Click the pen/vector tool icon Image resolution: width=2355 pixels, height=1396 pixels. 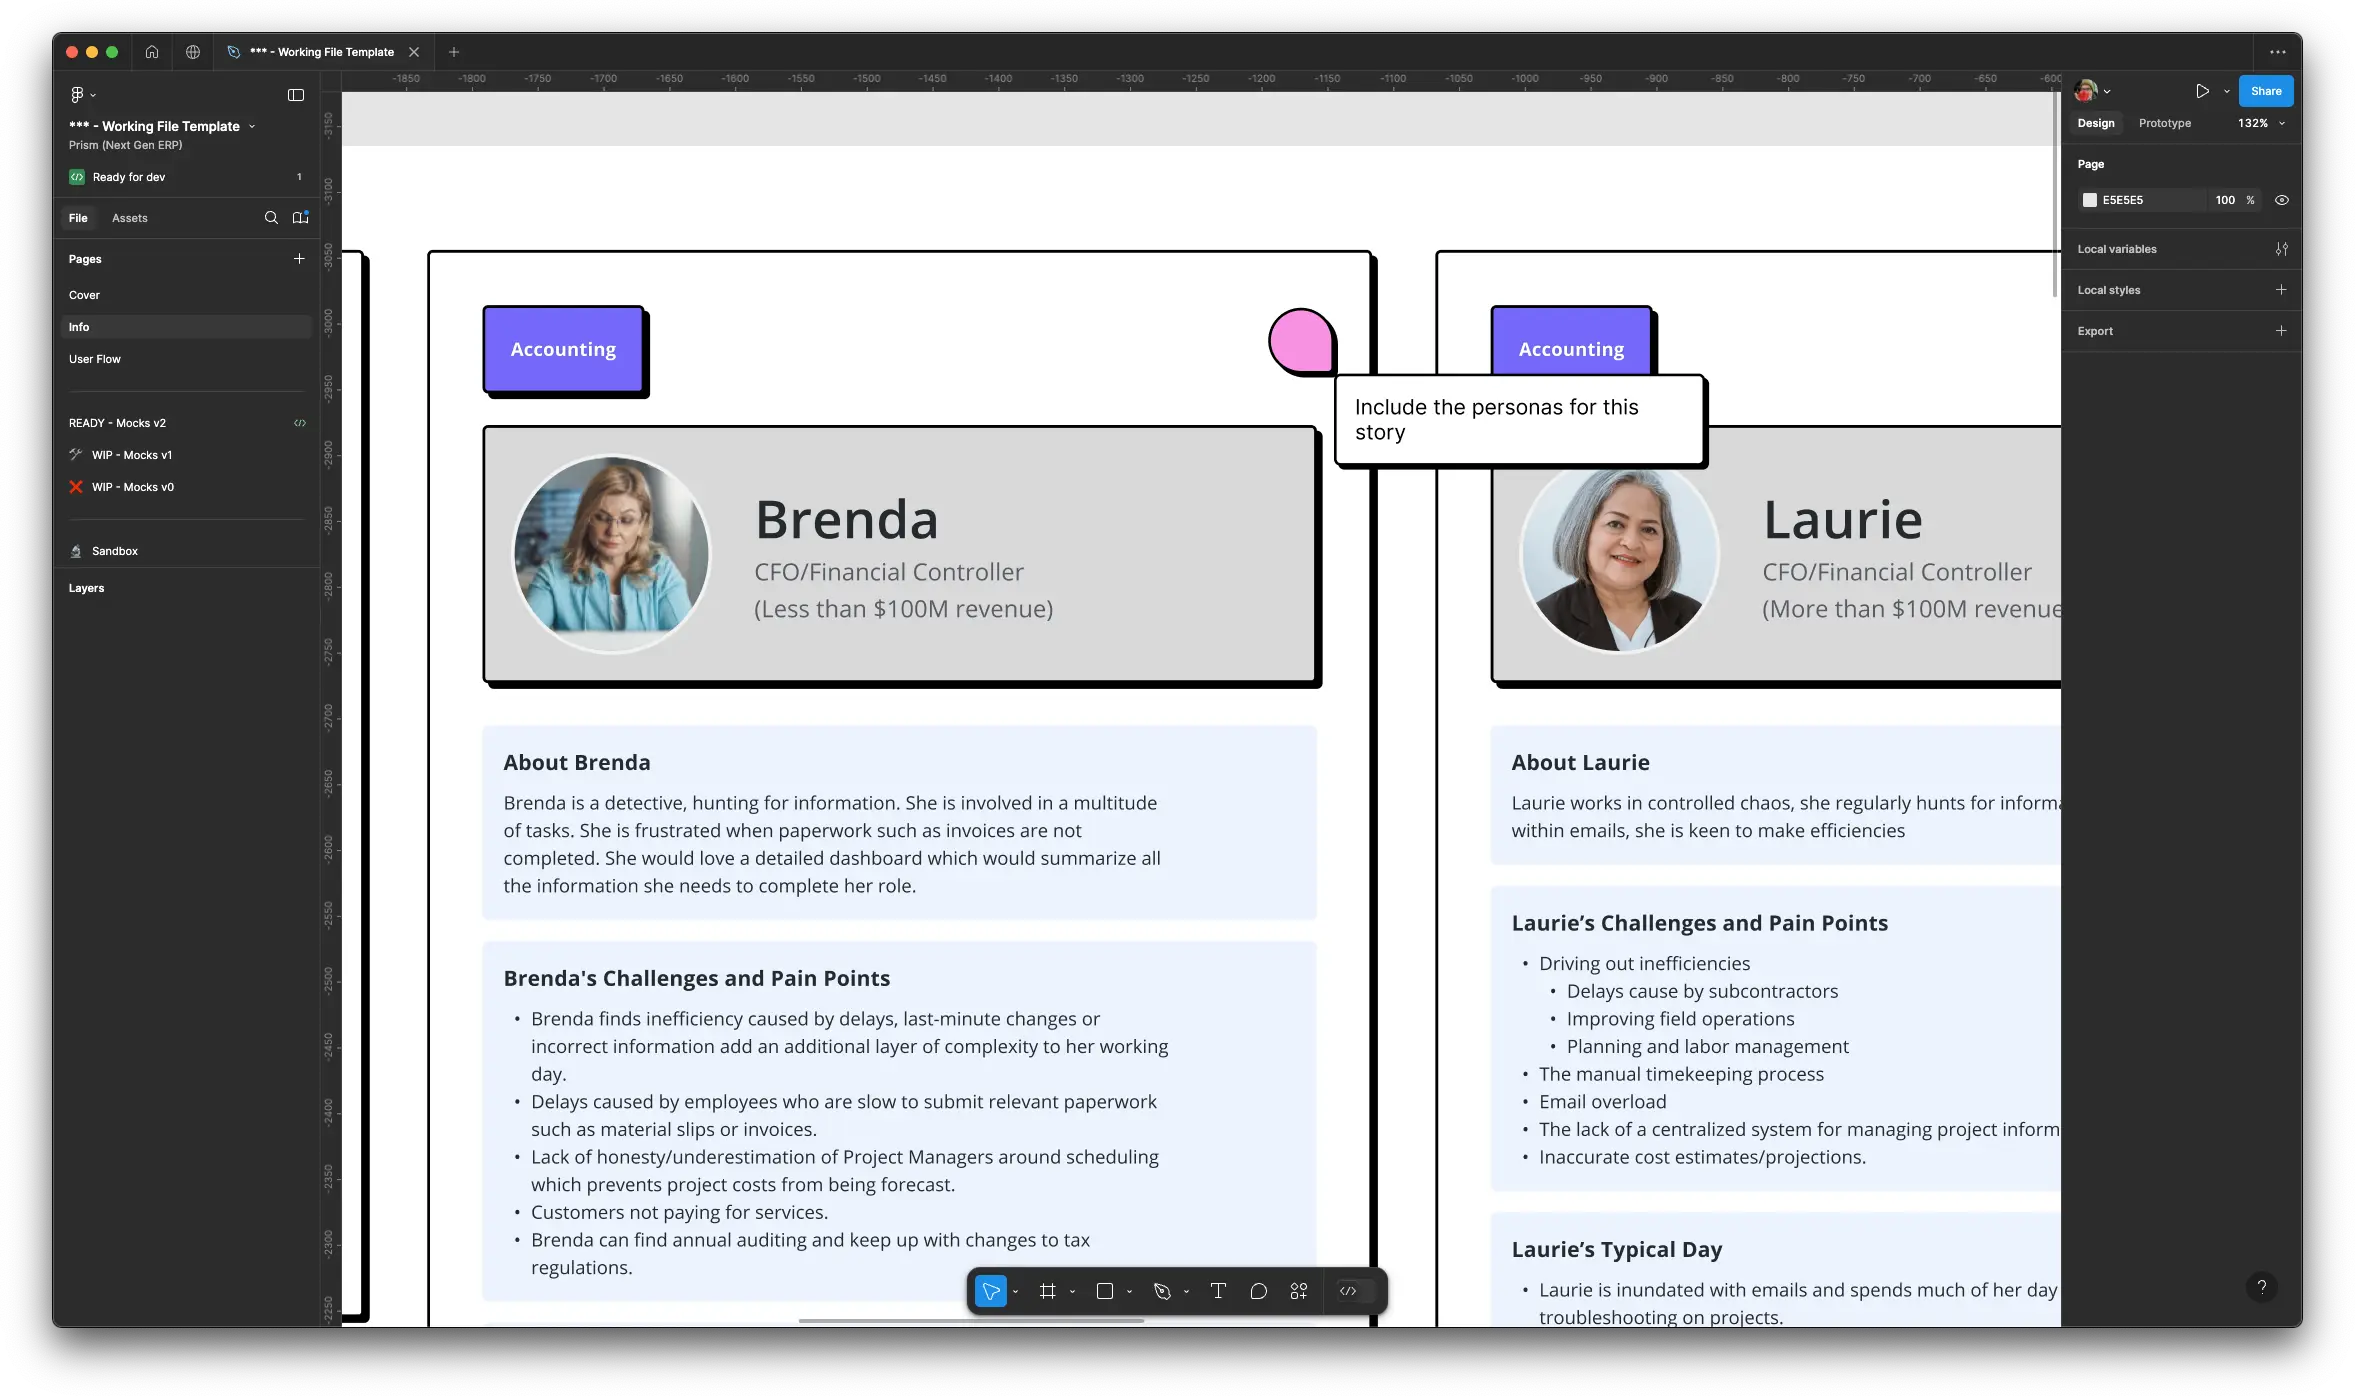1163,1291
